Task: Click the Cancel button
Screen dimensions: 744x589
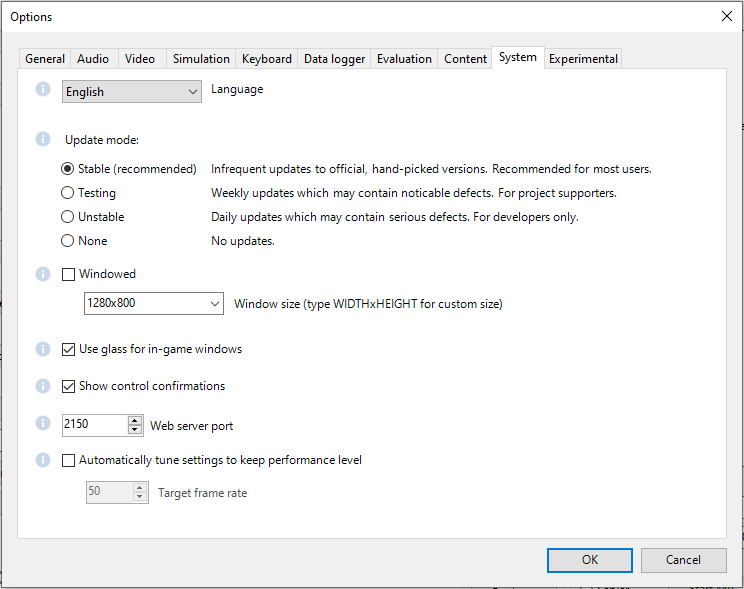Action: coord(683,560)
